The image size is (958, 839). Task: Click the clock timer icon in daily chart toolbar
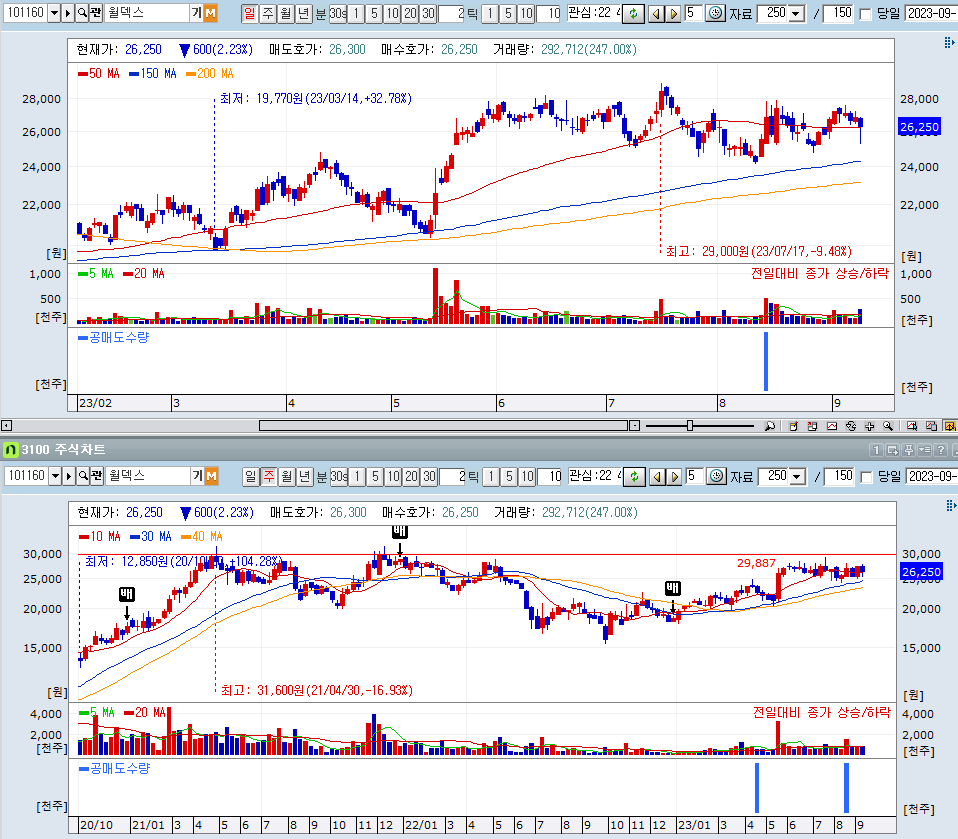click(x=715, y=13)
